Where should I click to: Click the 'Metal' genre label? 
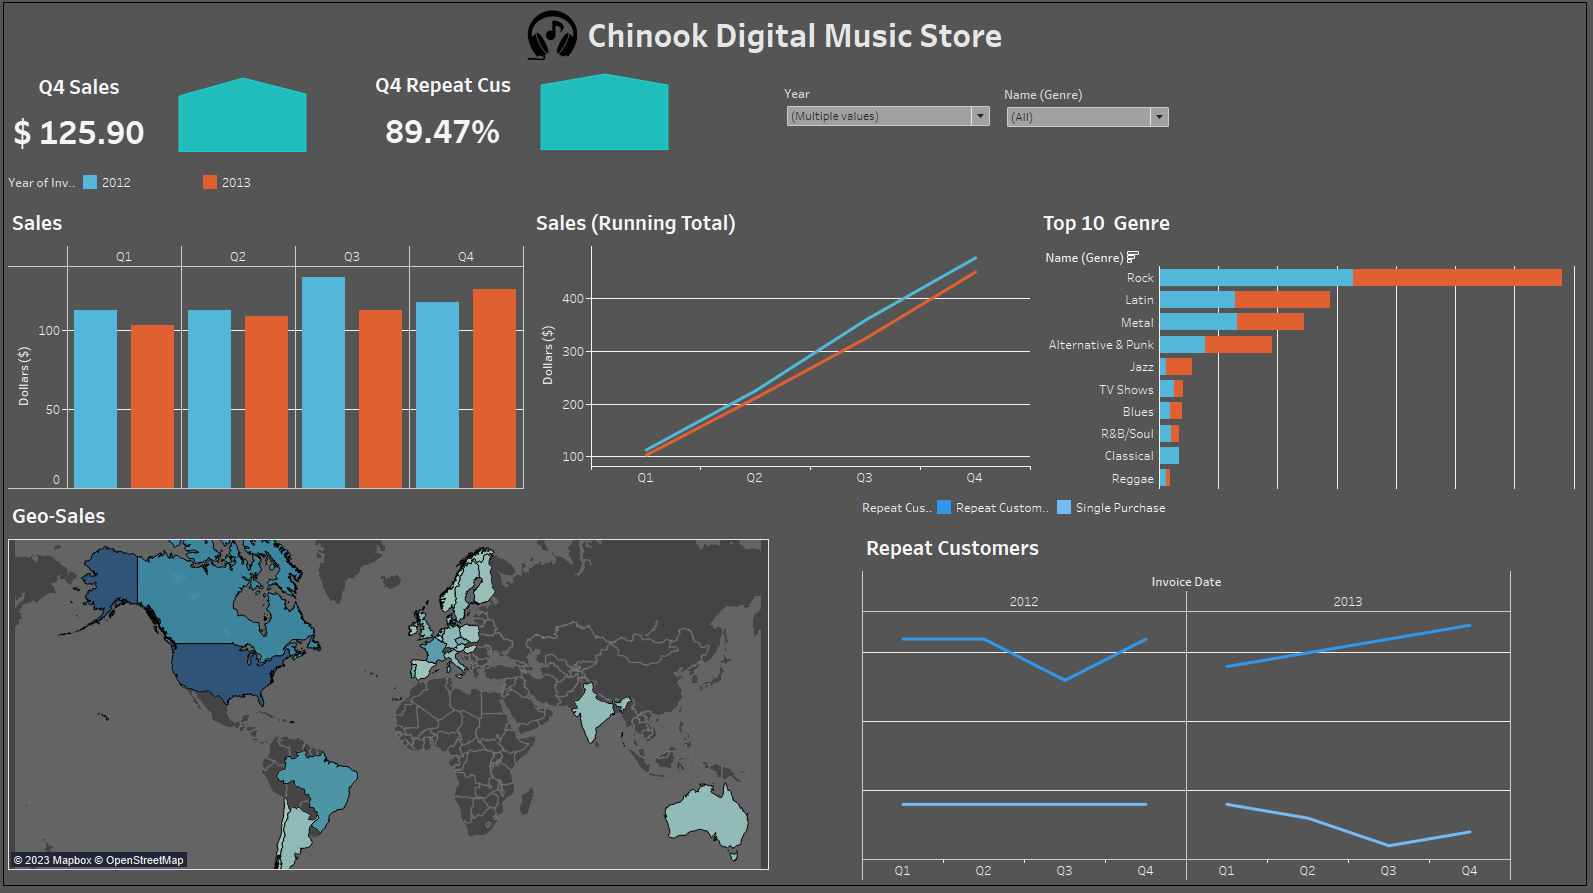[x=1137, y=322]
